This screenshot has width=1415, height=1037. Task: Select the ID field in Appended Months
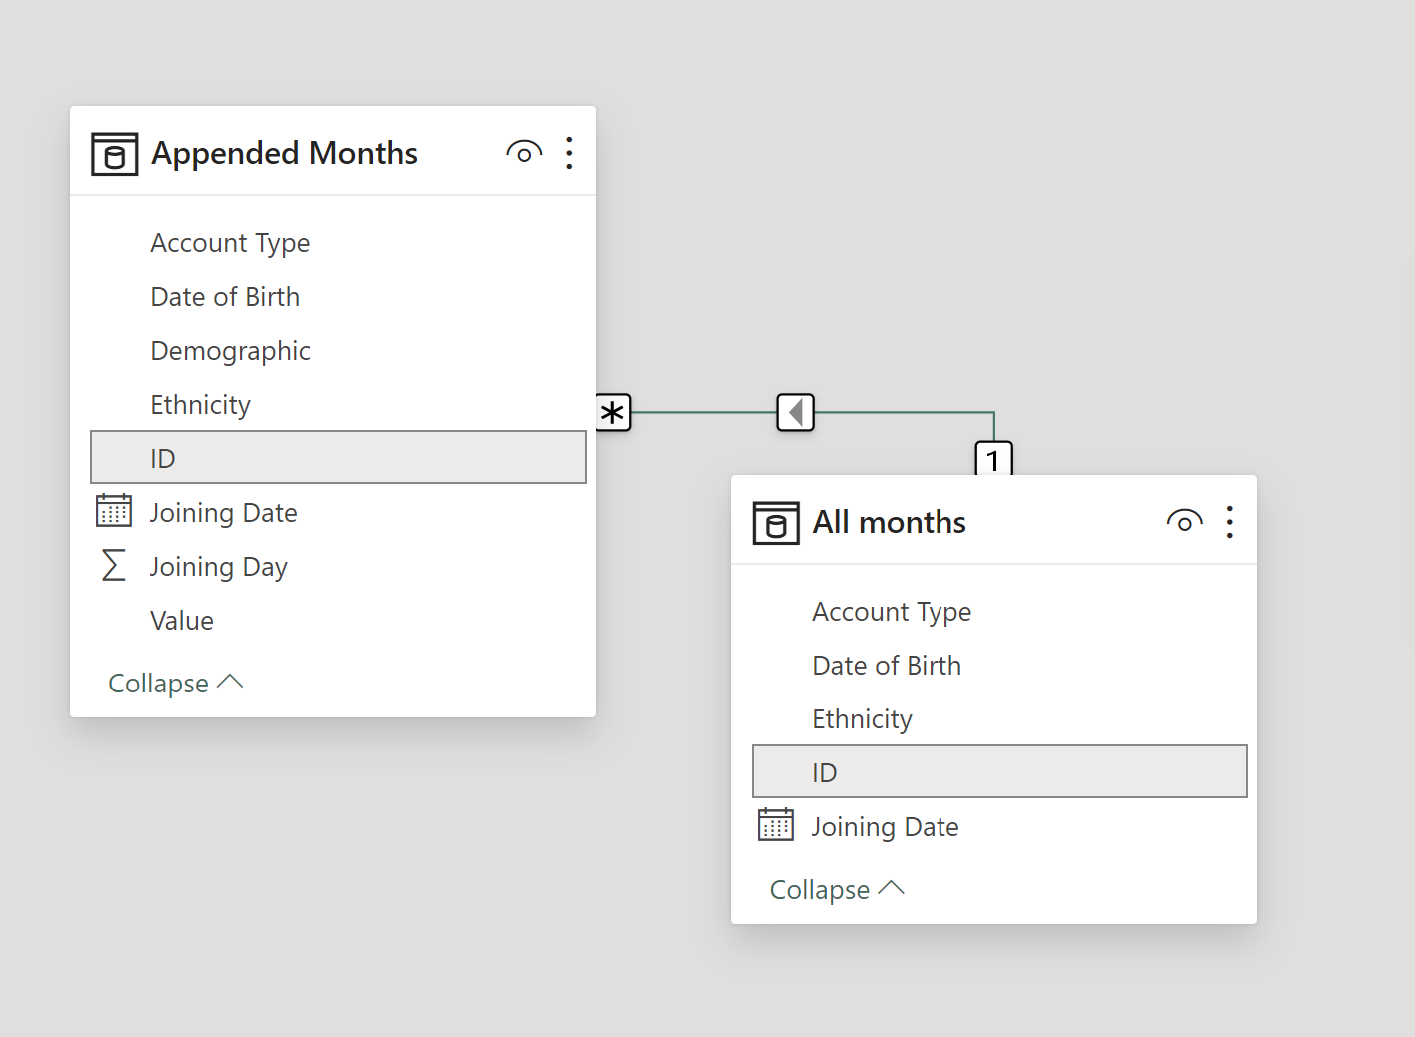point(338,458)
